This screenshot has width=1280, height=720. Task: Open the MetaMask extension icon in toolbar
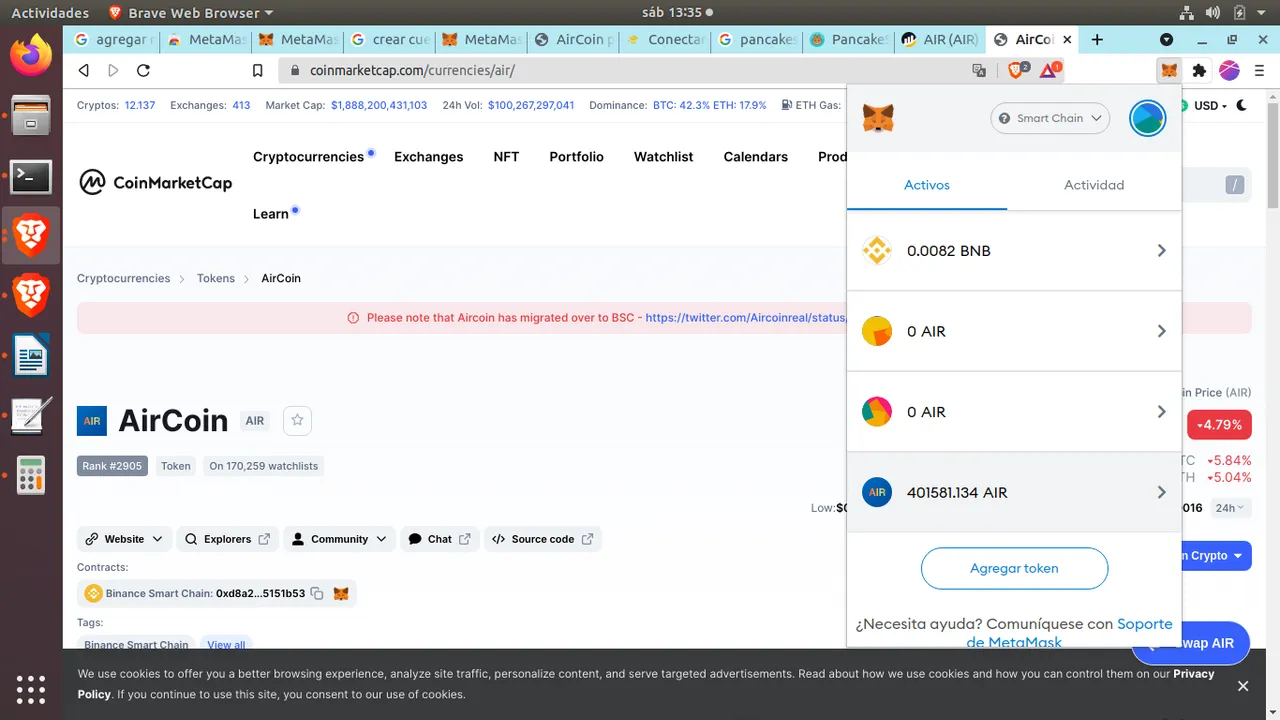tap(1169, 70)
